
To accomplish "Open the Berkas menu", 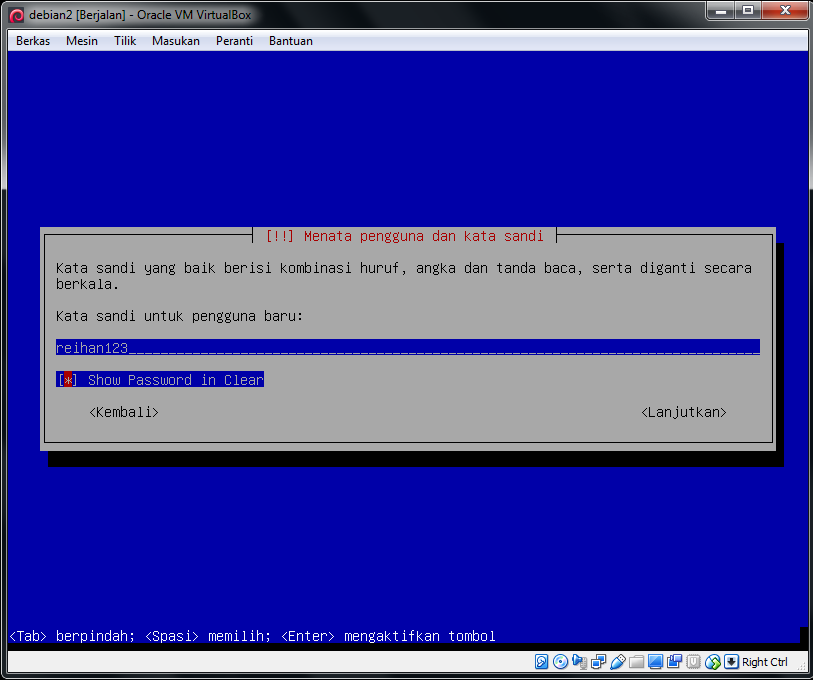I will 33,41.
